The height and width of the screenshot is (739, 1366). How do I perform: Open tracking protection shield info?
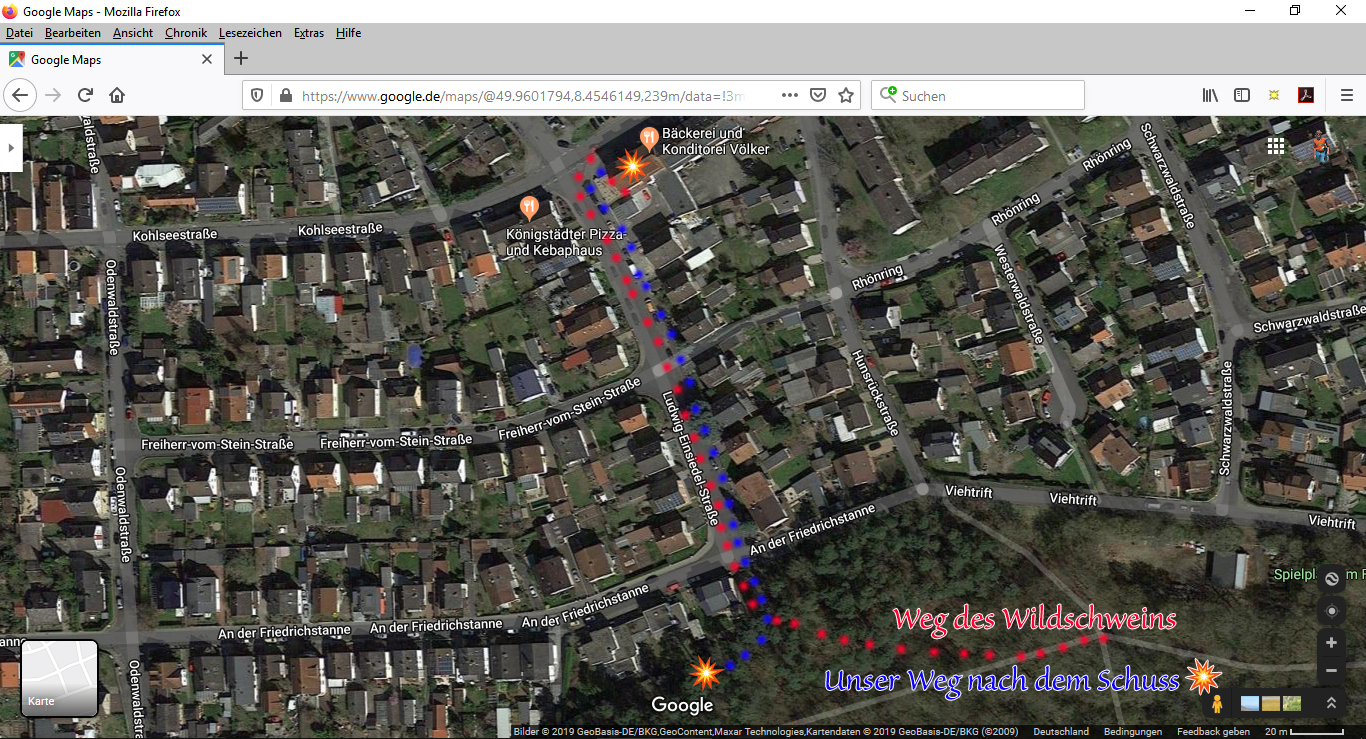point(257,95)
